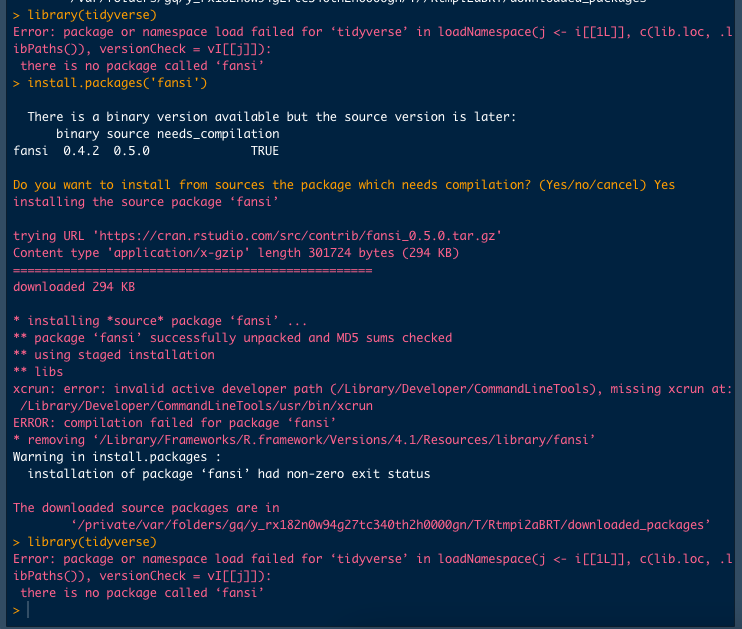742x629 pixels.
Task: Click the downloaded_packages folder path near bottom
Action: 390,525
